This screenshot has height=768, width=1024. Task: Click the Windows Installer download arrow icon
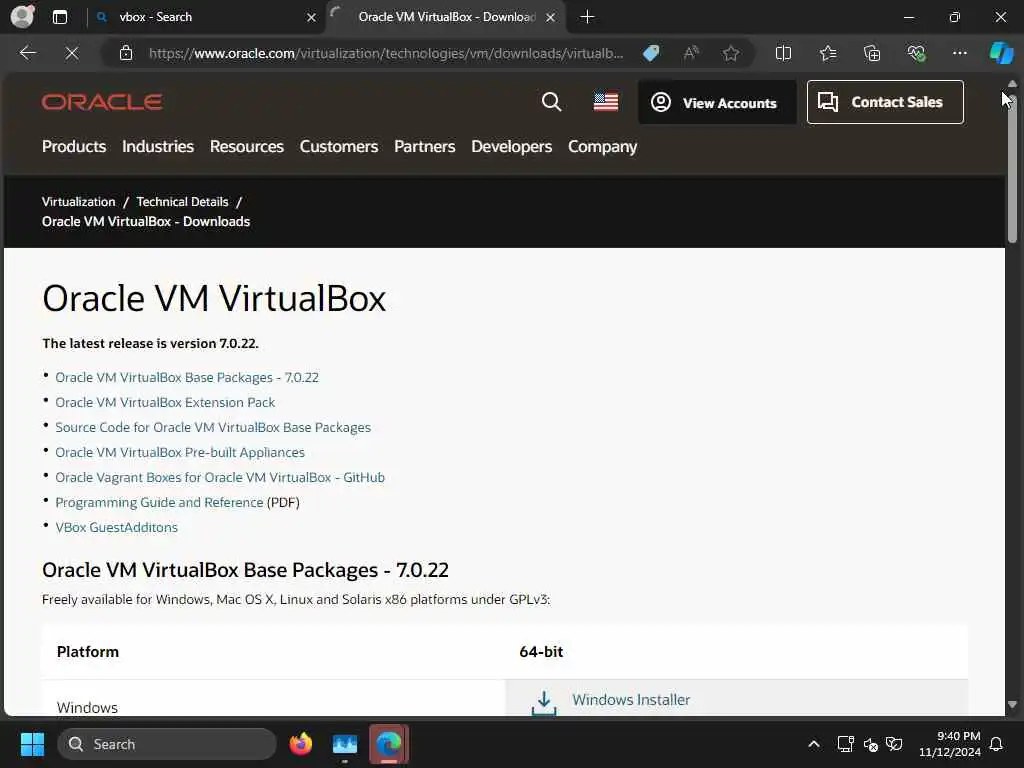point(544,703)
